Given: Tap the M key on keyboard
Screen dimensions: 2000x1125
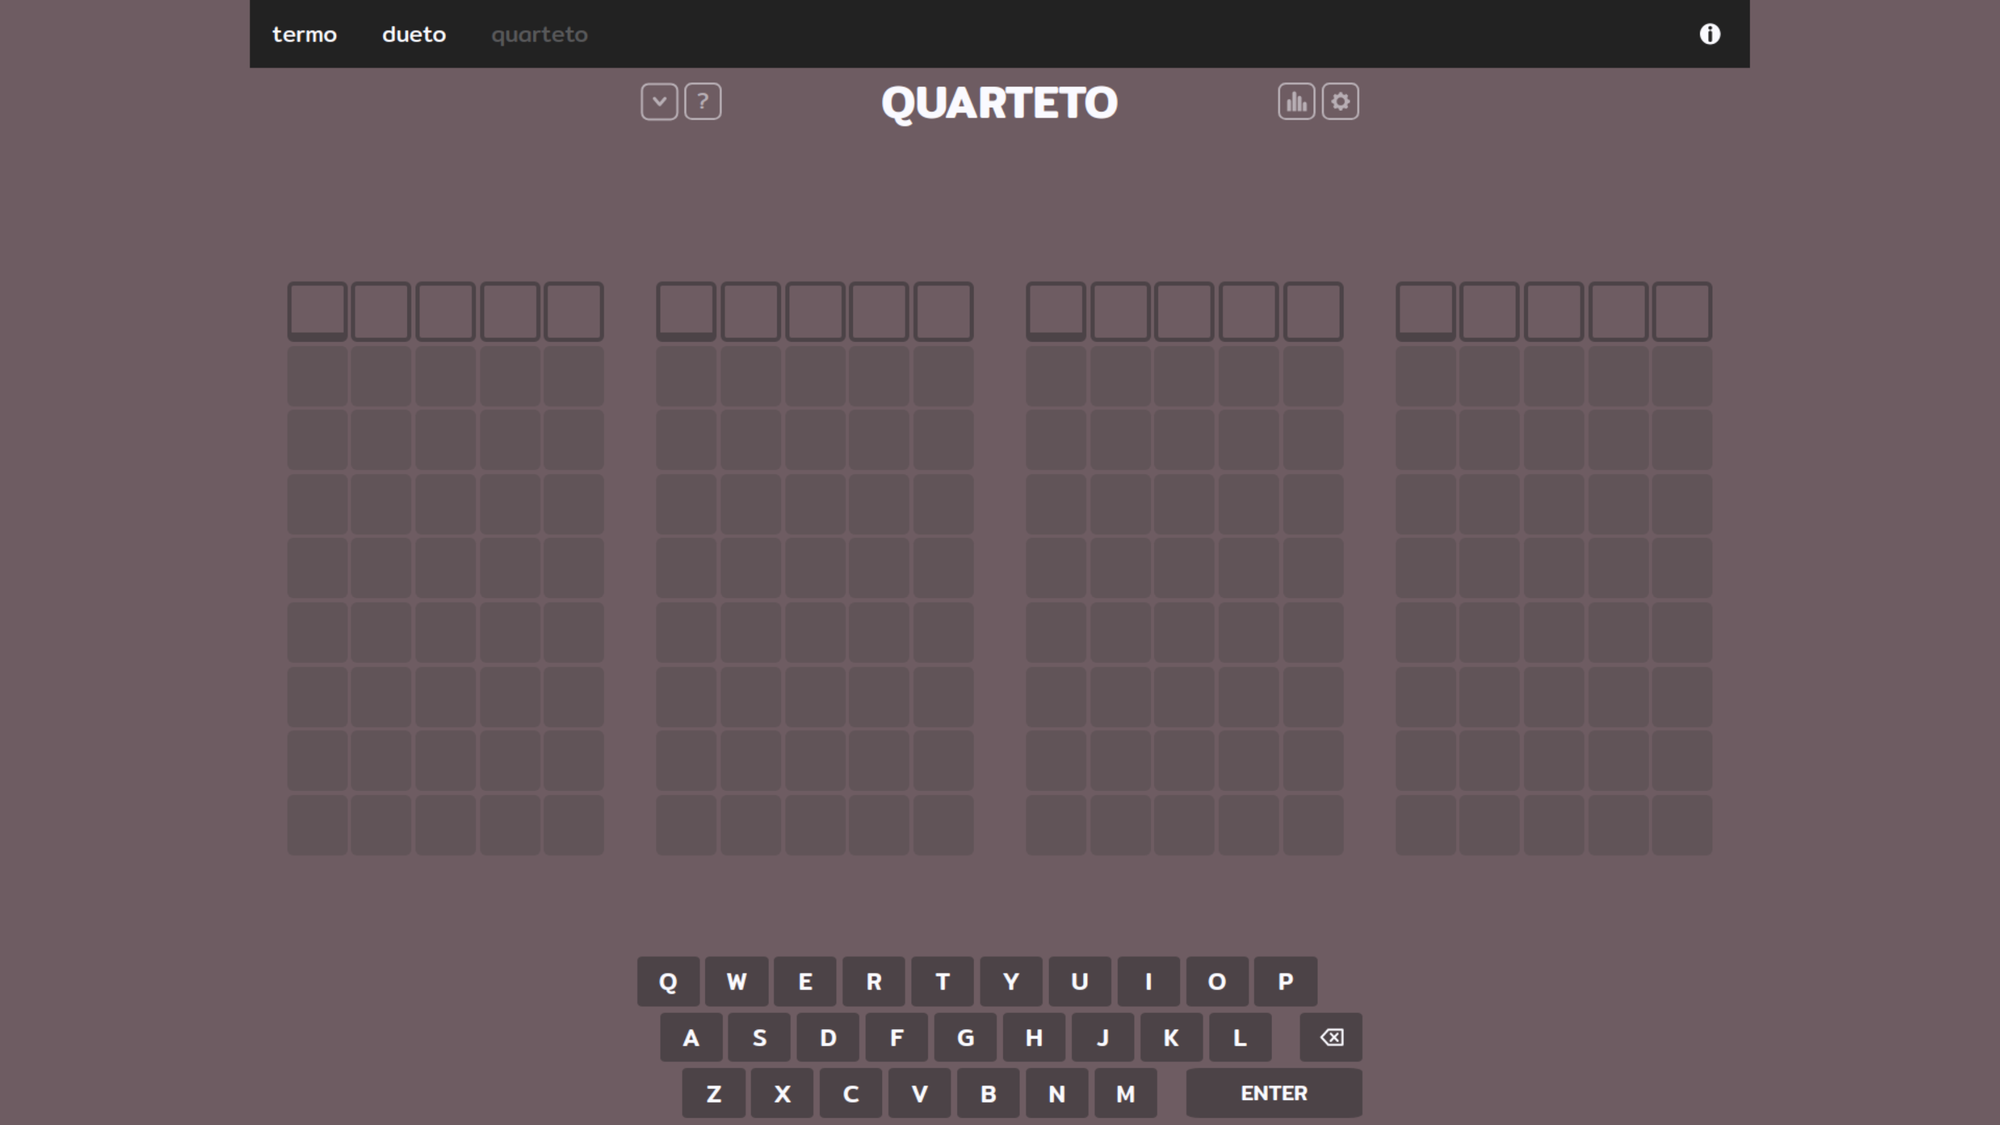Looking at the screenshot, I should point(1126,1093).
